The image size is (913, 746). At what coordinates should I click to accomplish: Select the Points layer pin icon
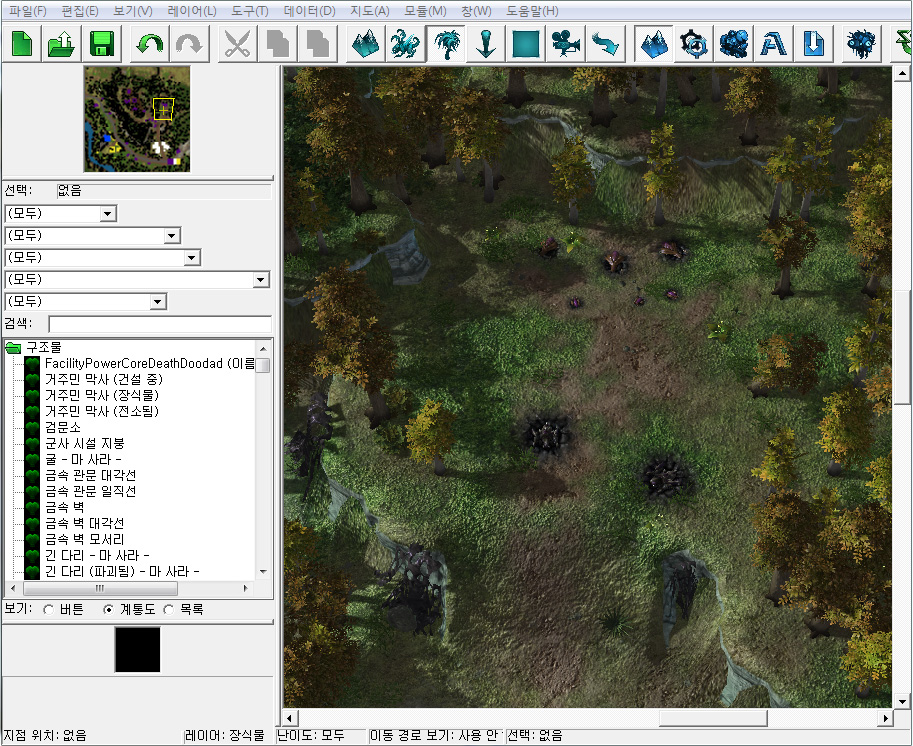(x=486, y=44)
